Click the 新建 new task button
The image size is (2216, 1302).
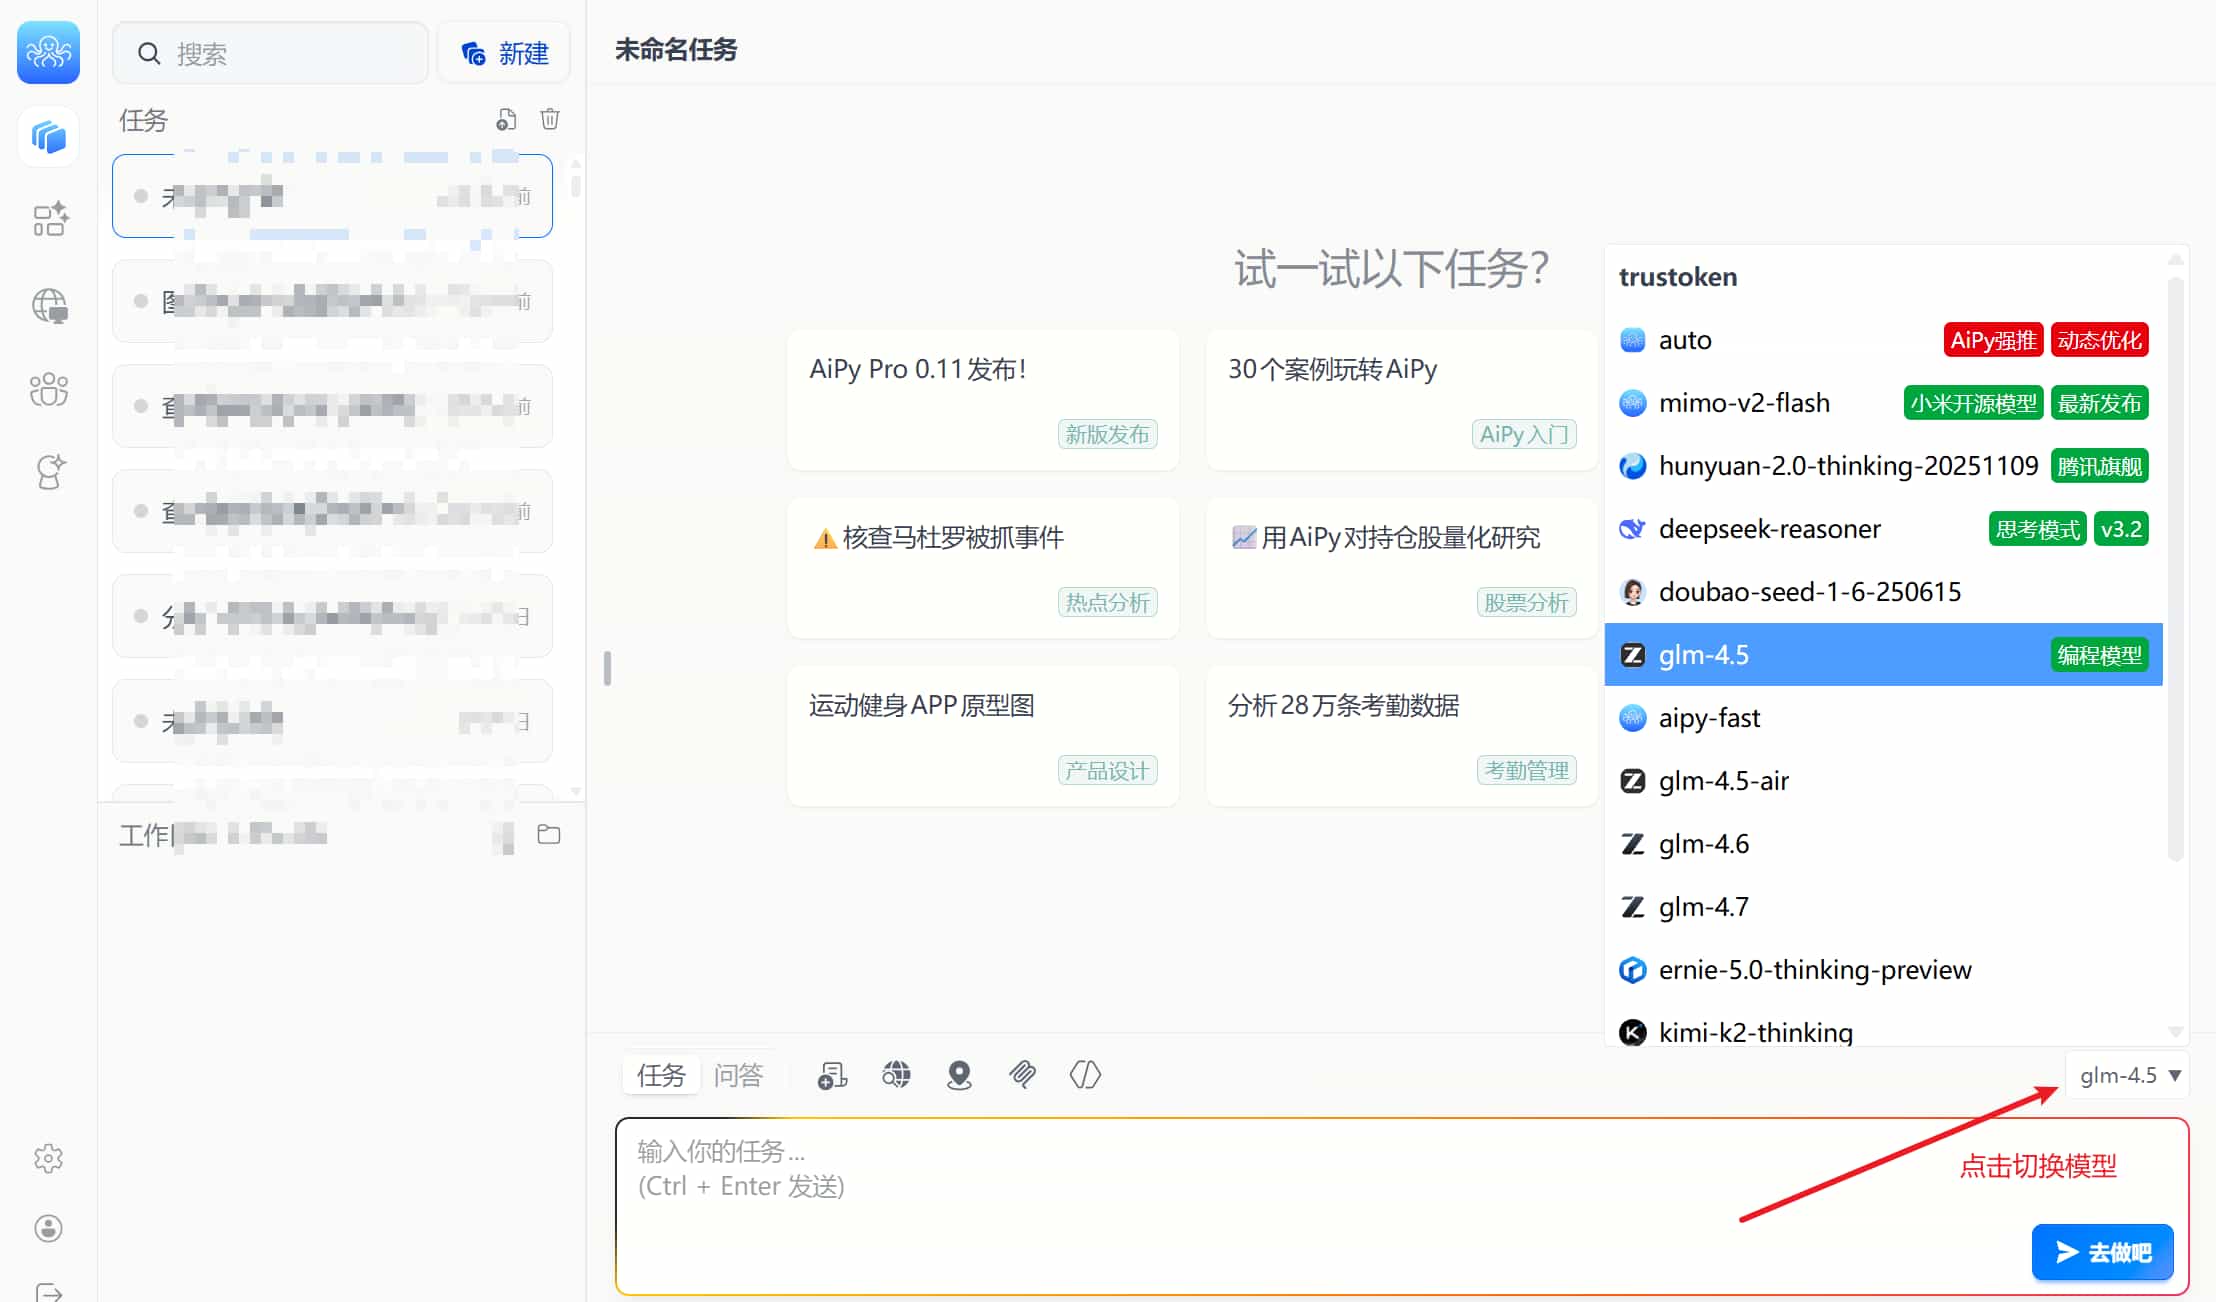tap(505, 54)
